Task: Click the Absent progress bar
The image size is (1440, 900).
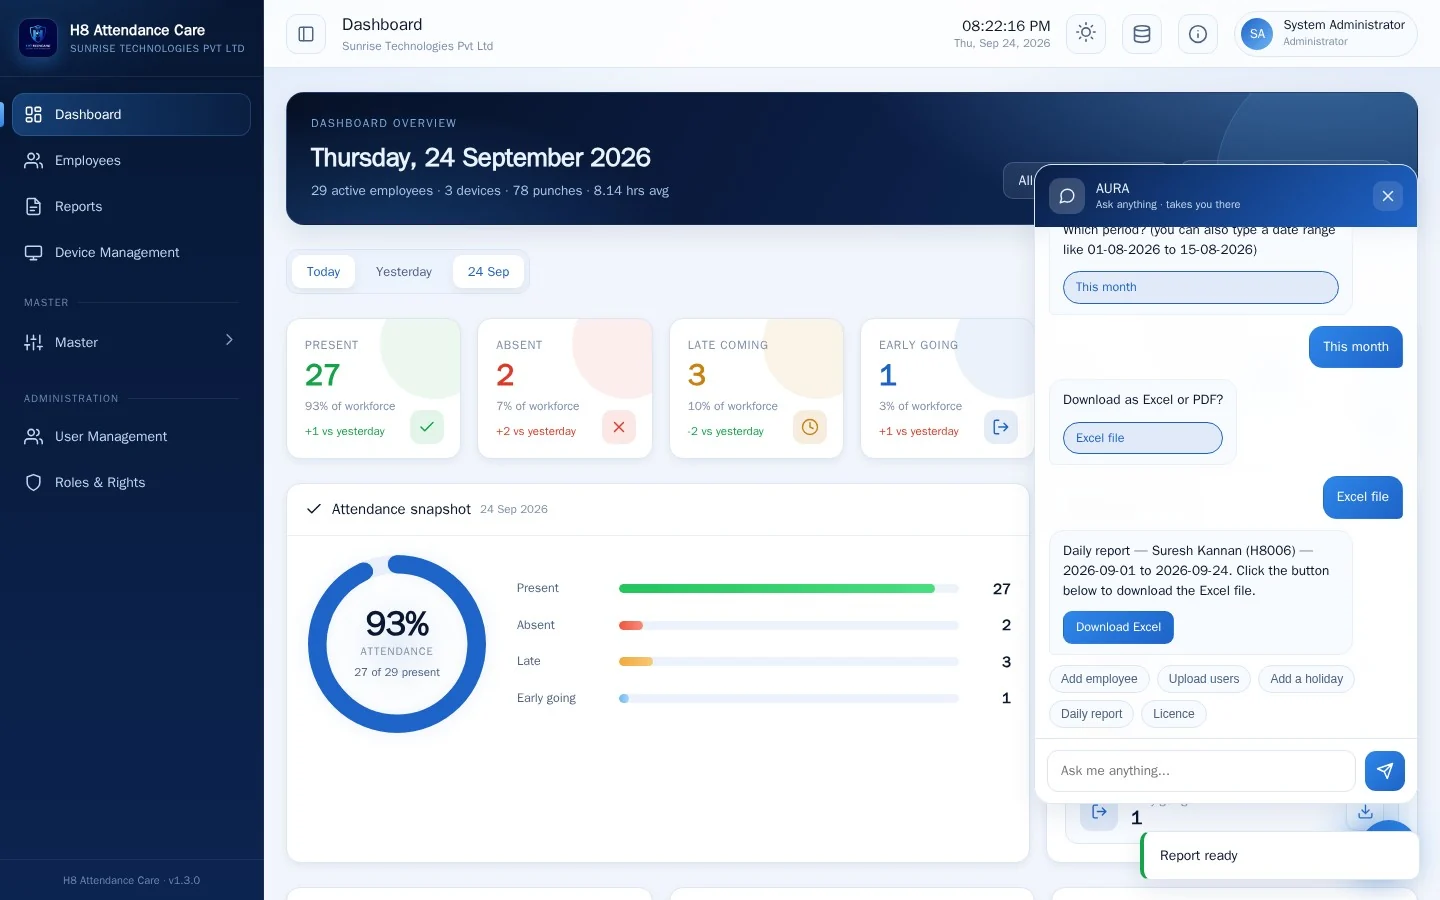Action: pos(789,626)
